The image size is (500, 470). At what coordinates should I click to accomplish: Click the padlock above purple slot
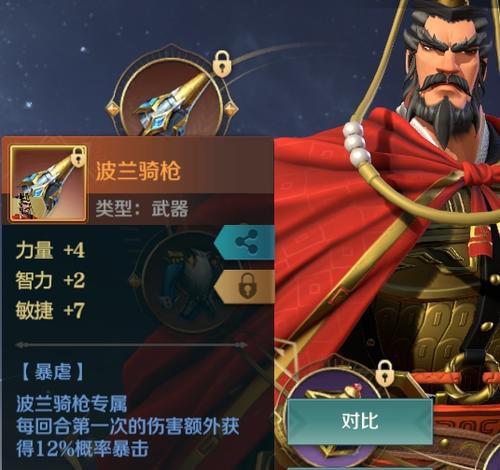click(x=385, y=374)
